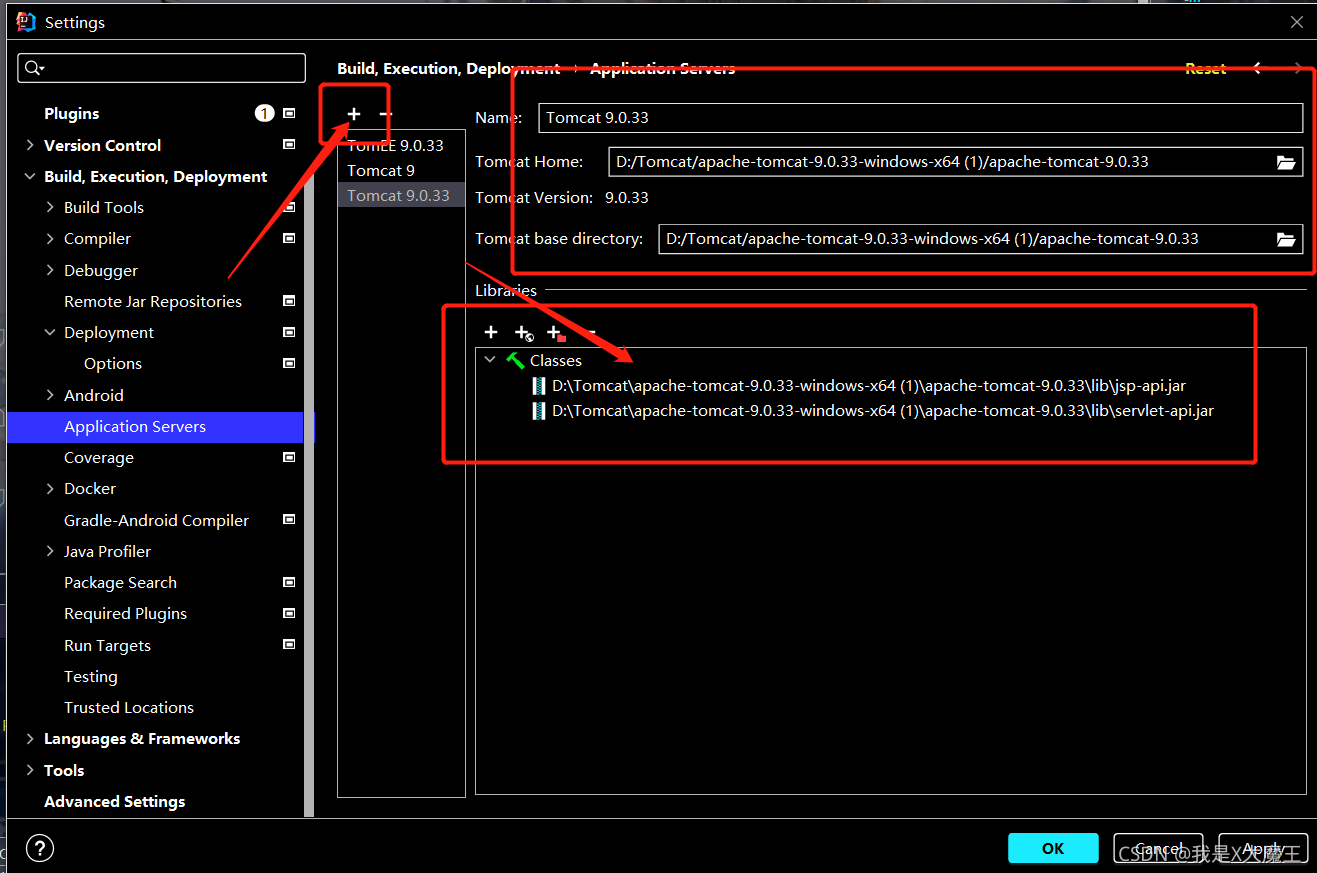The image size is (1317, 873).
Task: Open Advanced Settings page
Action: (x=115, y=801)
